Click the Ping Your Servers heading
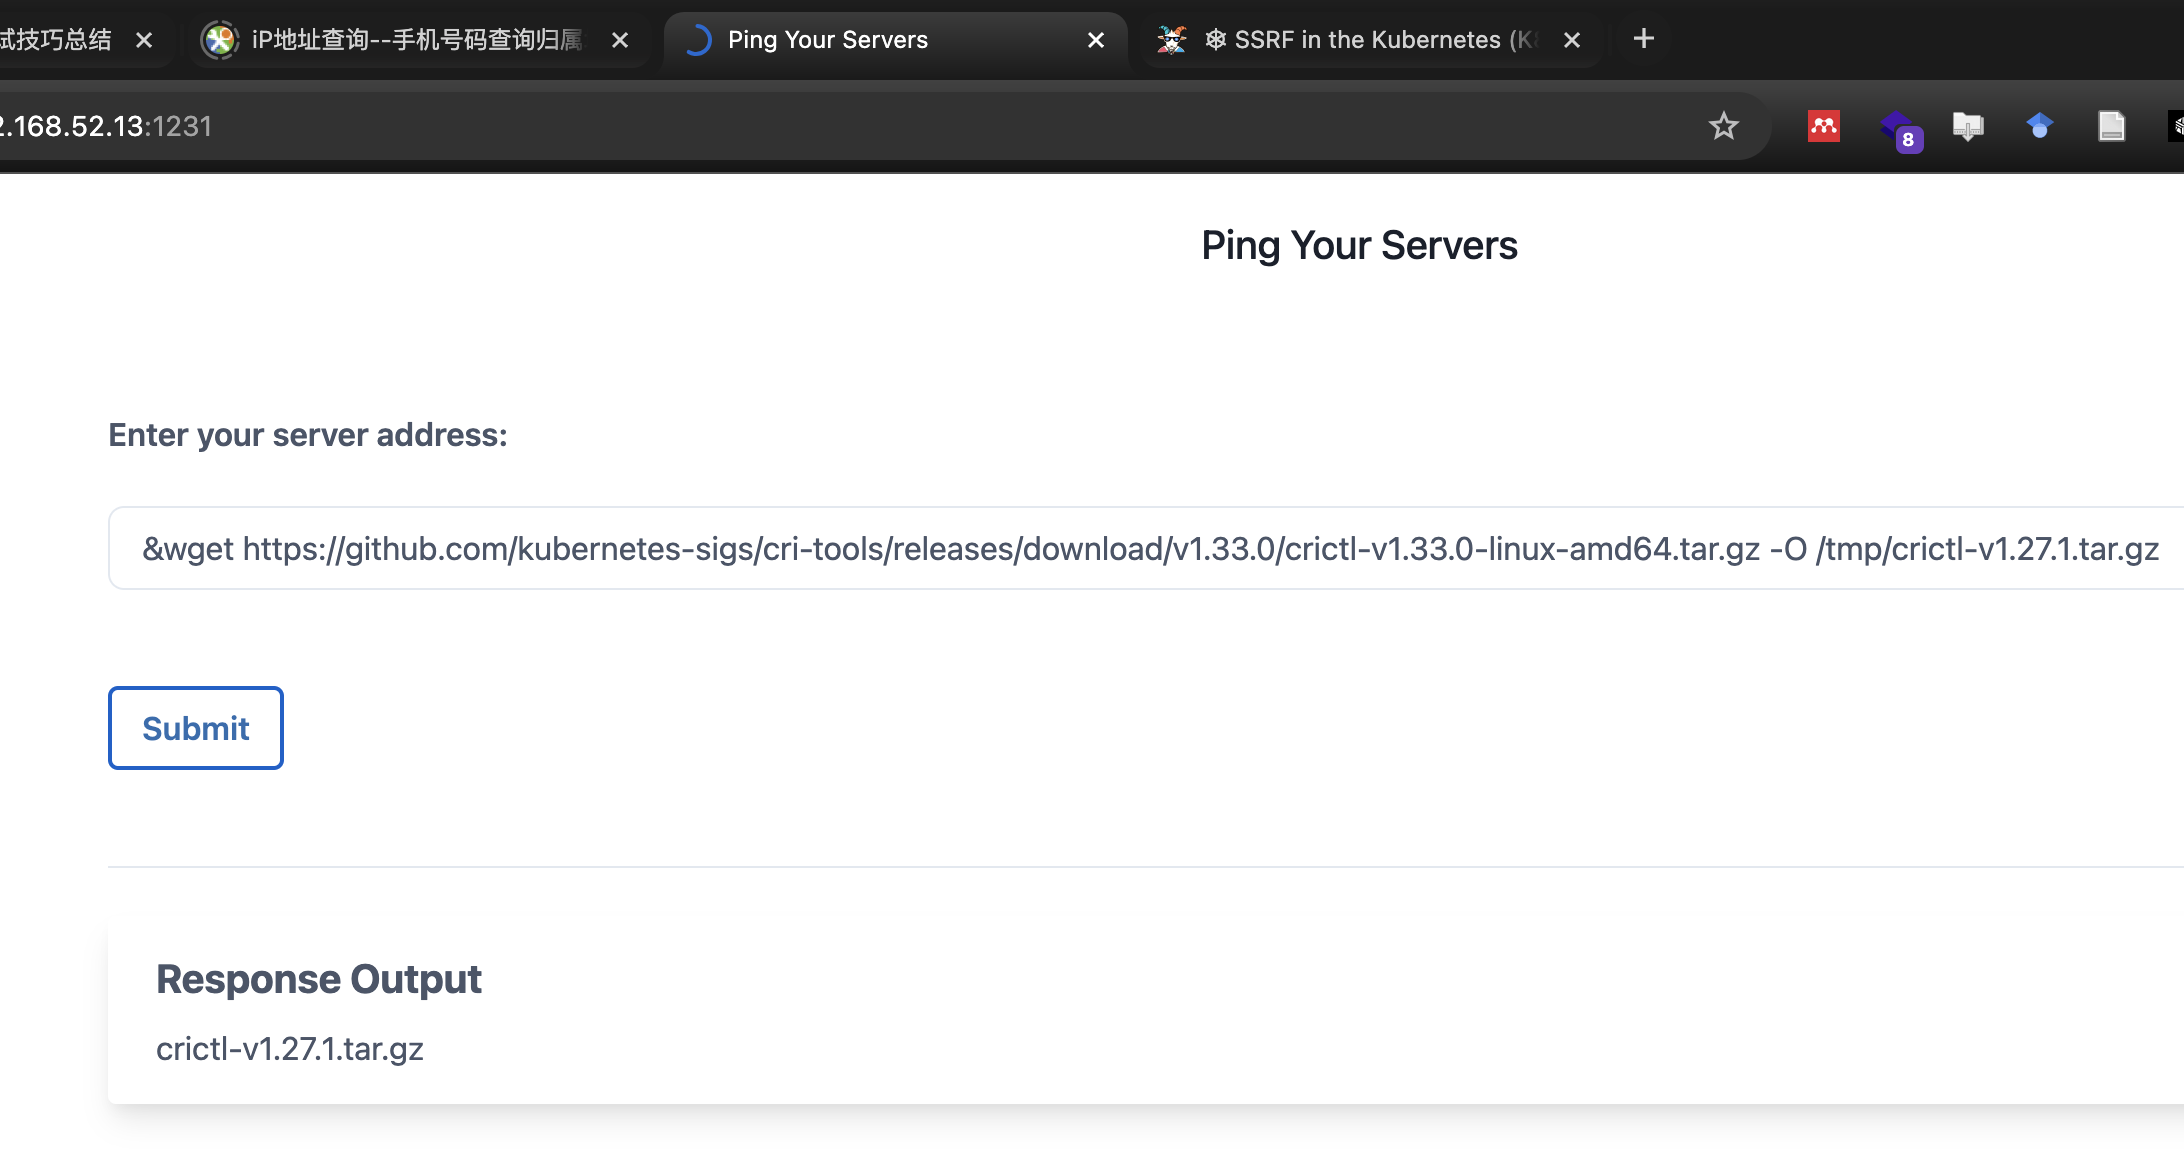Image resolution: width=2184 pixels, height=1158 pixels. [1358, 245]
